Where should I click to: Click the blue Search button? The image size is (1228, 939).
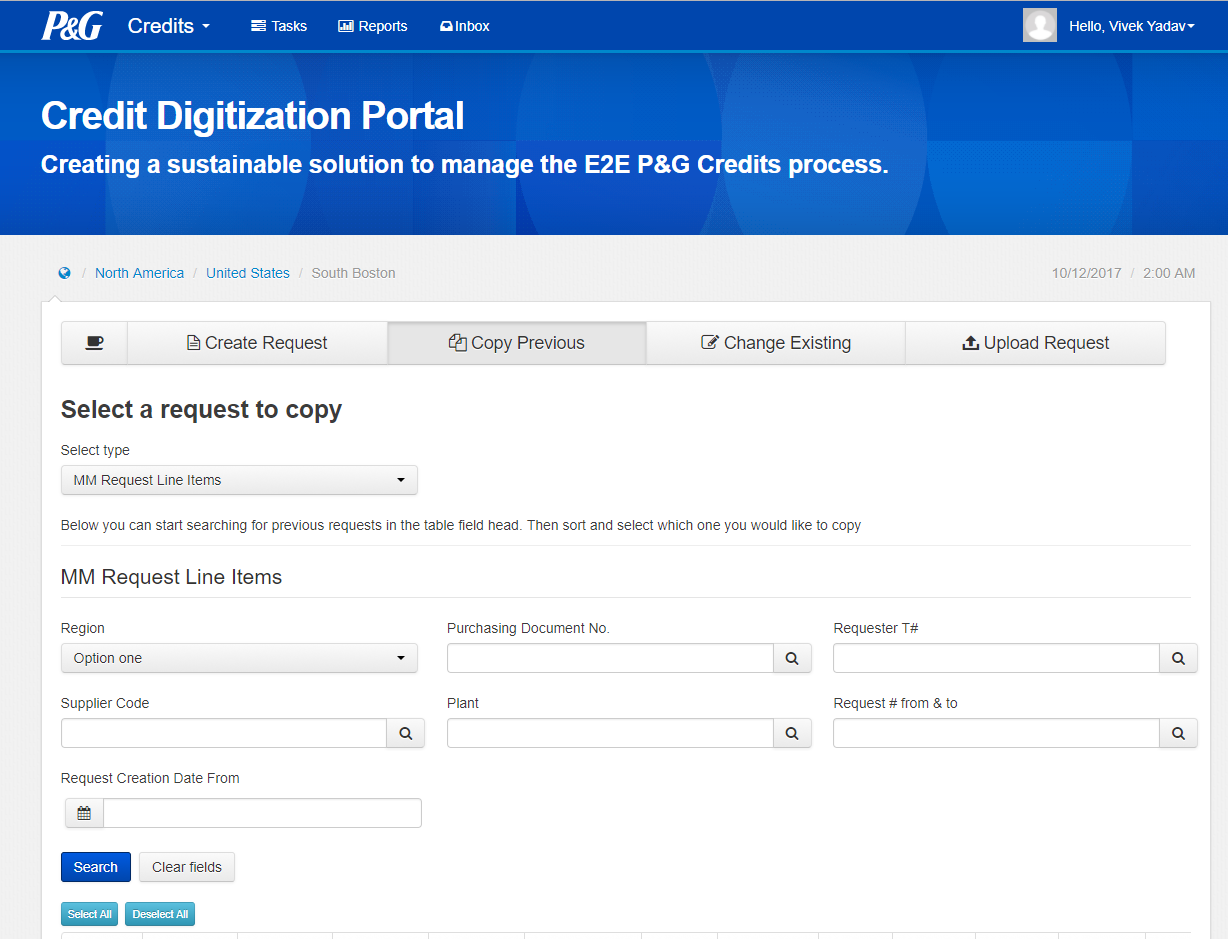pyautogui.click(x=96, y=867)
